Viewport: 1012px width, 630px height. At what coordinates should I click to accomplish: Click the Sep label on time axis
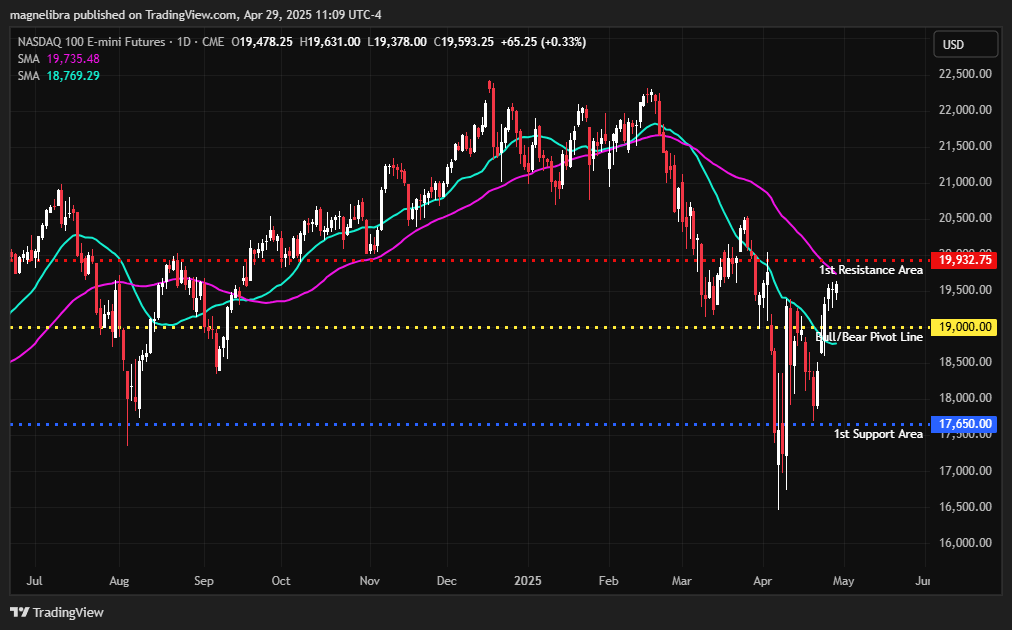(x=203, y=581)
